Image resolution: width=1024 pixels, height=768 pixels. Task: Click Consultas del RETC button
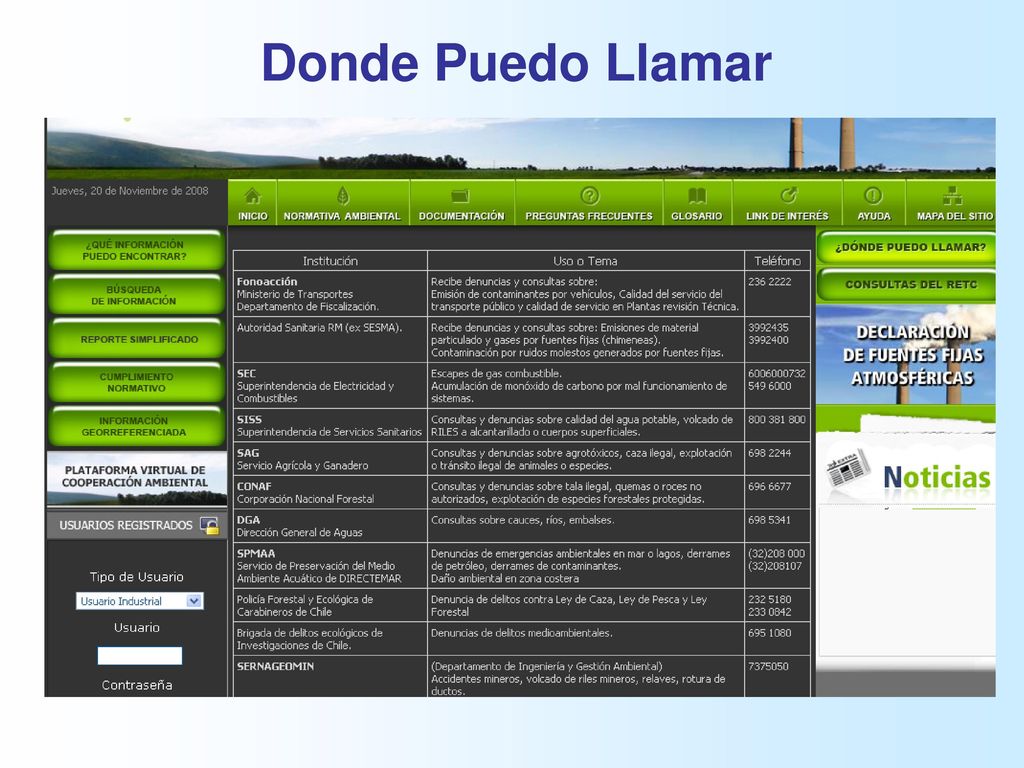point(906,285)
